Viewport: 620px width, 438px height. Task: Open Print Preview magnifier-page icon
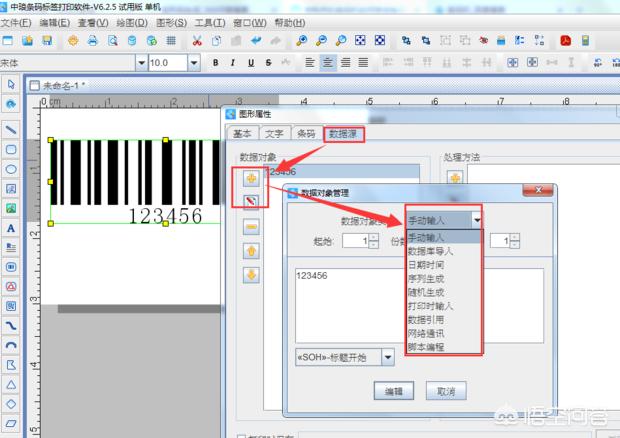[x=113, y=41]
